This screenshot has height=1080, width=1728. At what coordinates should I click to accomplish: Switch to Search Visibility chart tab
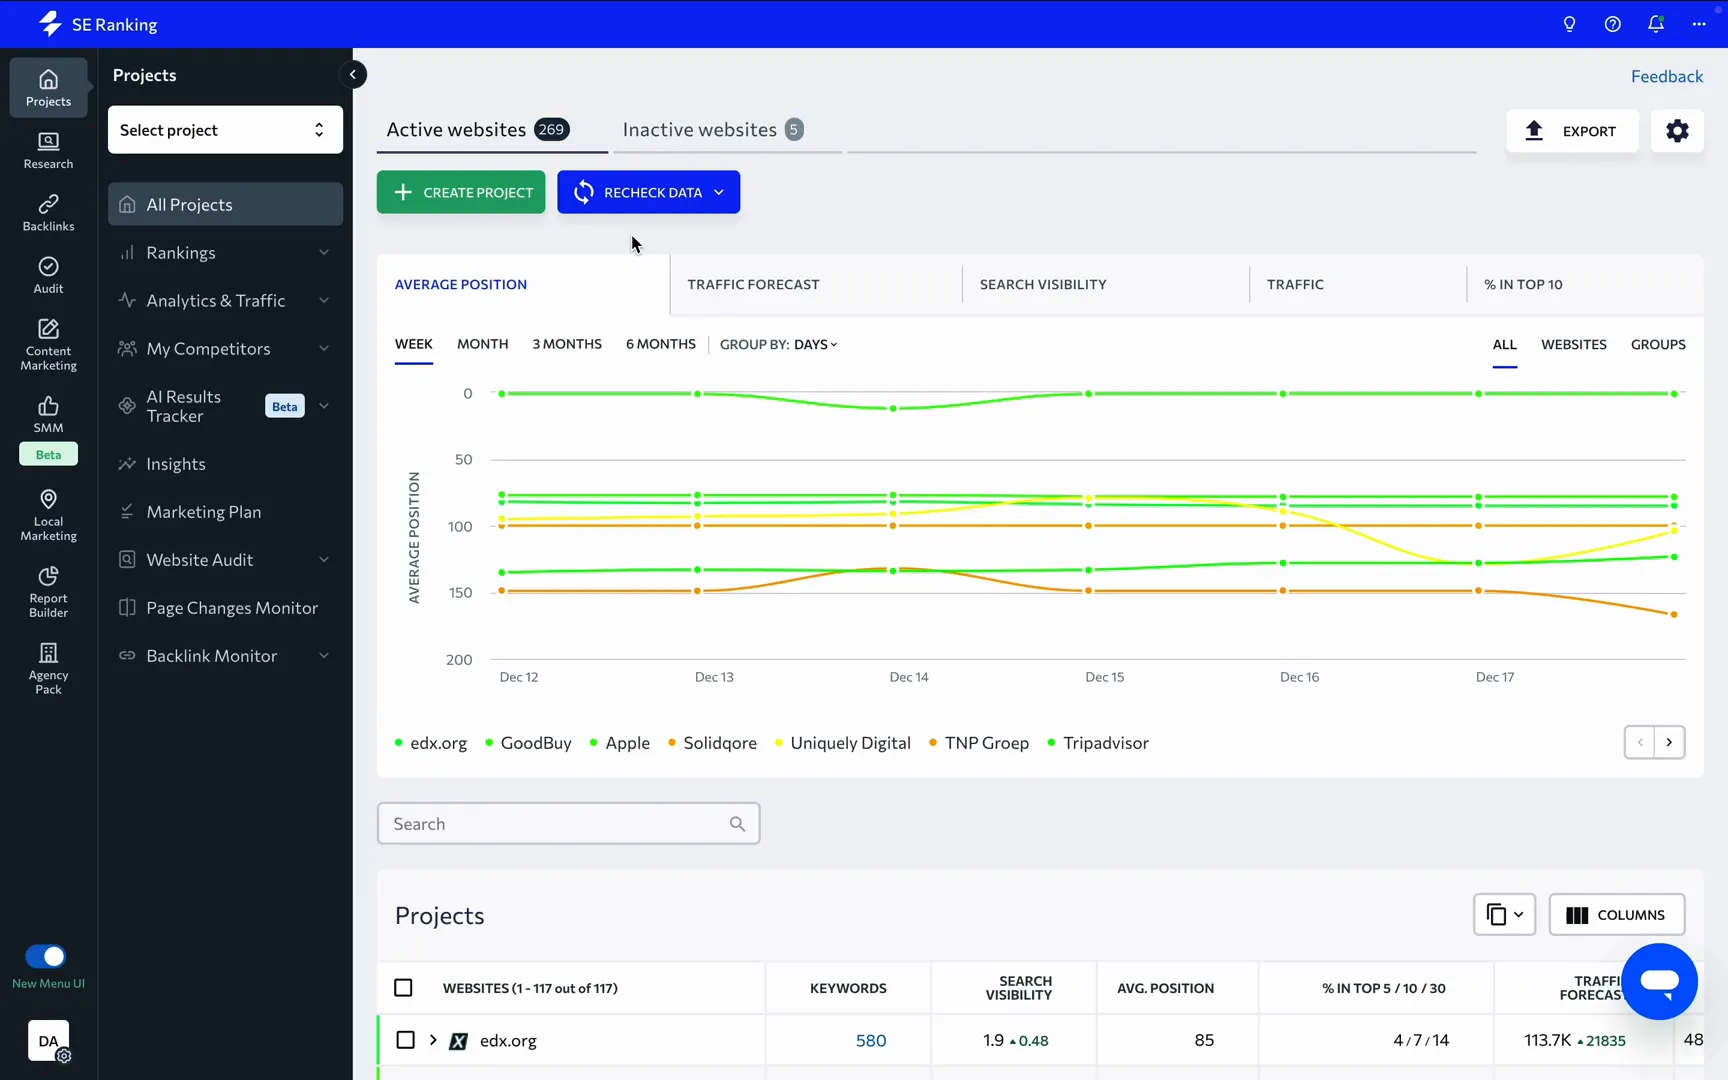[x=1043, y=285]
